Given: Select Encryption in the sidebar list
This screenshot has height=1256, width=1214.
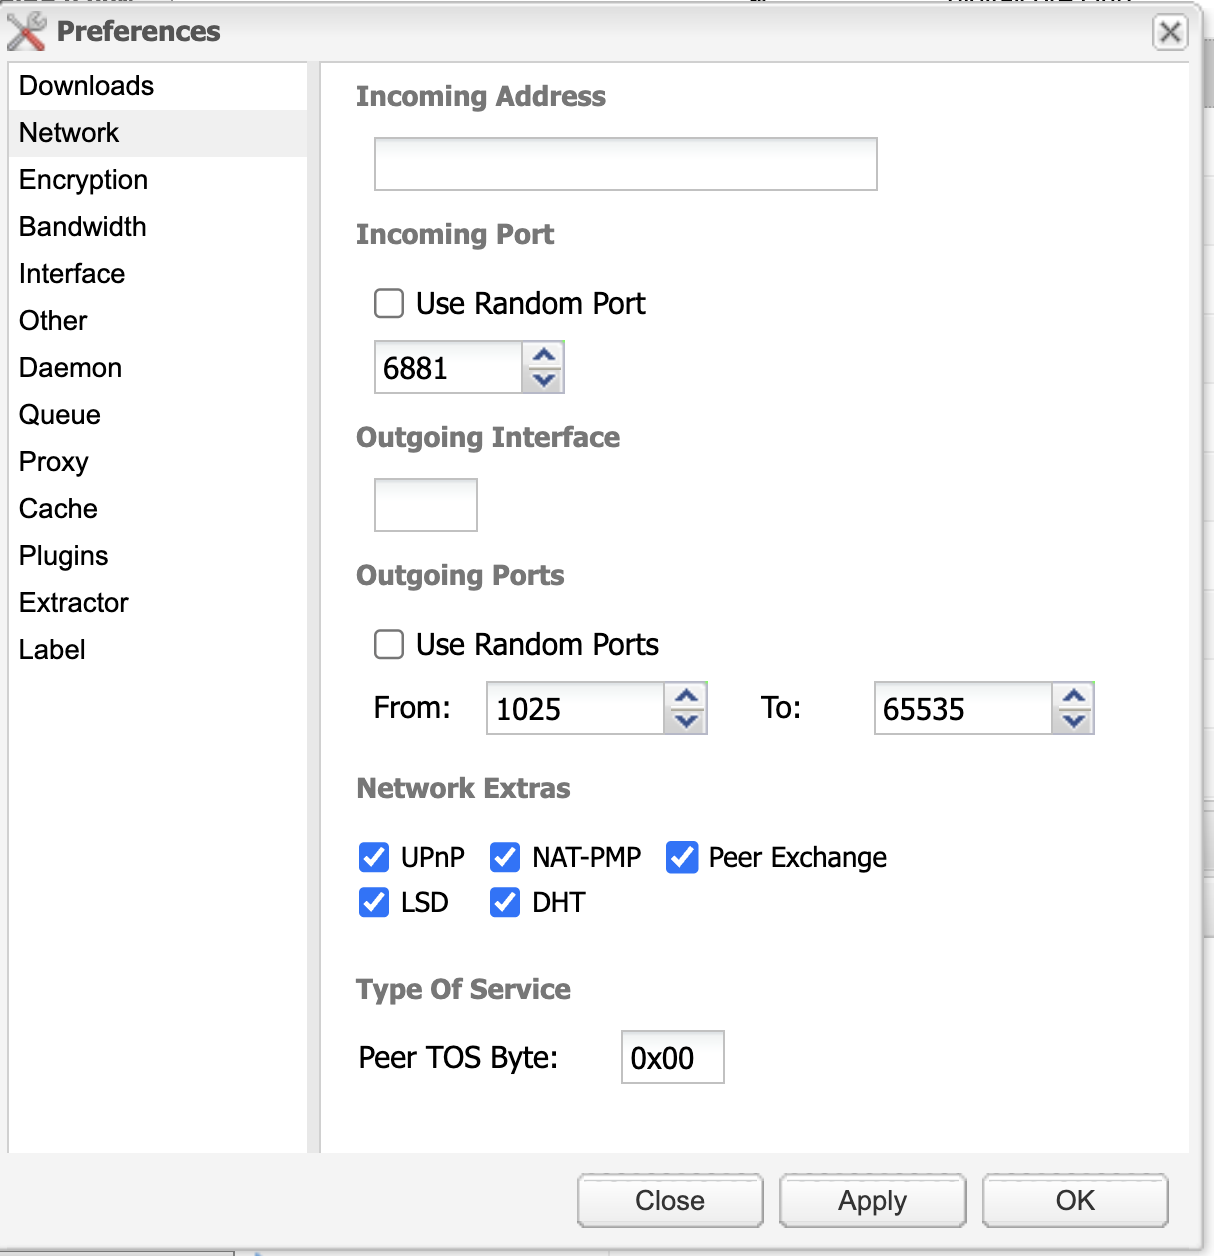Looking at the screenshot, I should click(84, 180).
